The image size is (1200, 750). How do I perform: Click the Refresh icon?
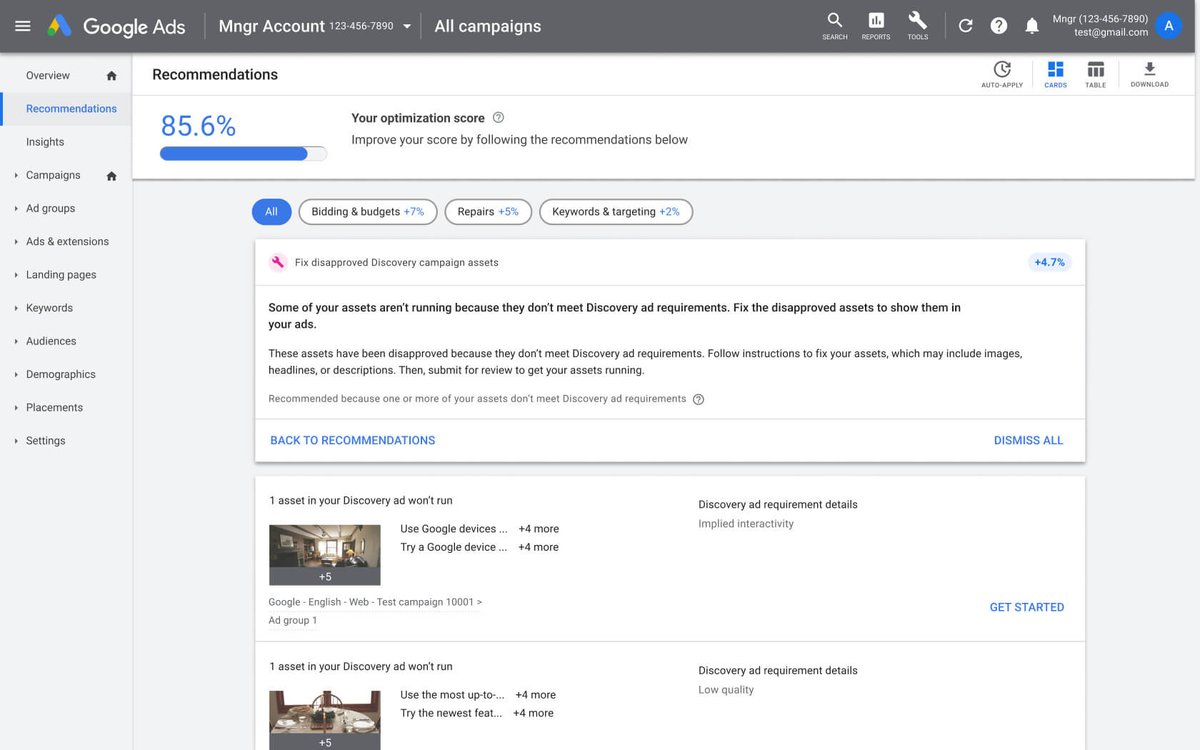point(965,25)
